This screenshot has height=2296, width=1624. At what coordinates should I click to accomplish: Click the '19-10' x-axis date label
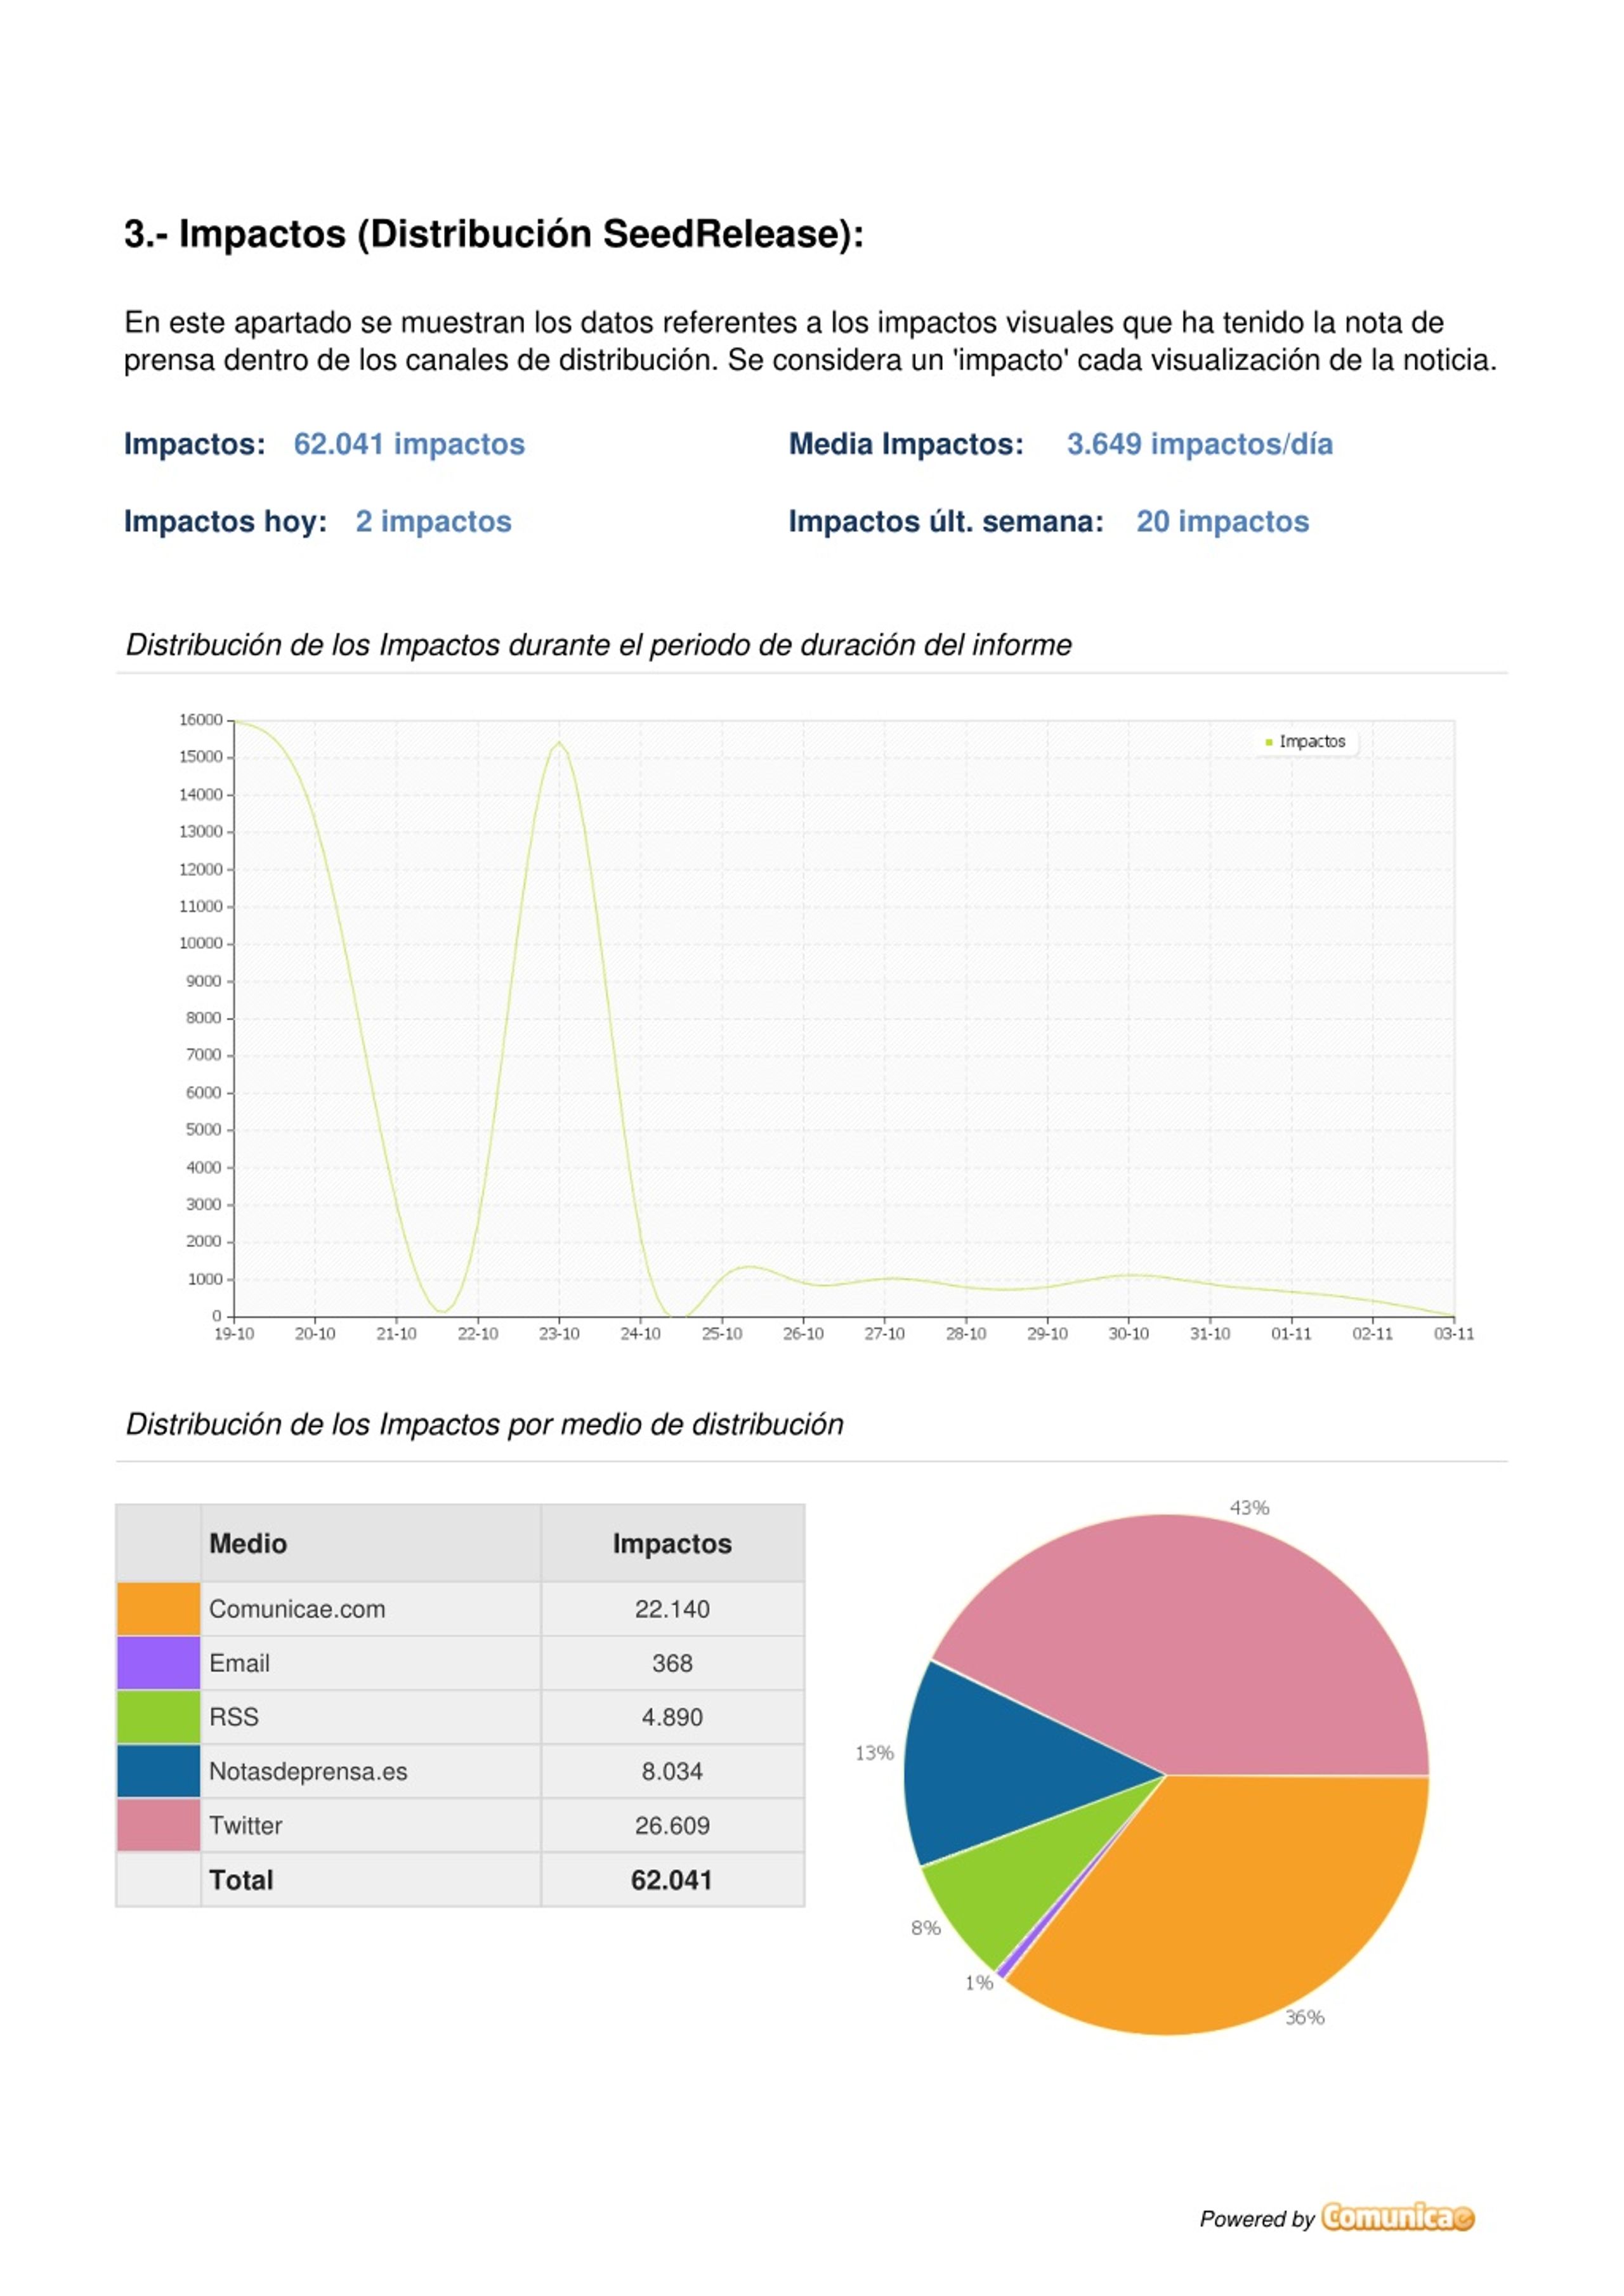point(234,1333)
